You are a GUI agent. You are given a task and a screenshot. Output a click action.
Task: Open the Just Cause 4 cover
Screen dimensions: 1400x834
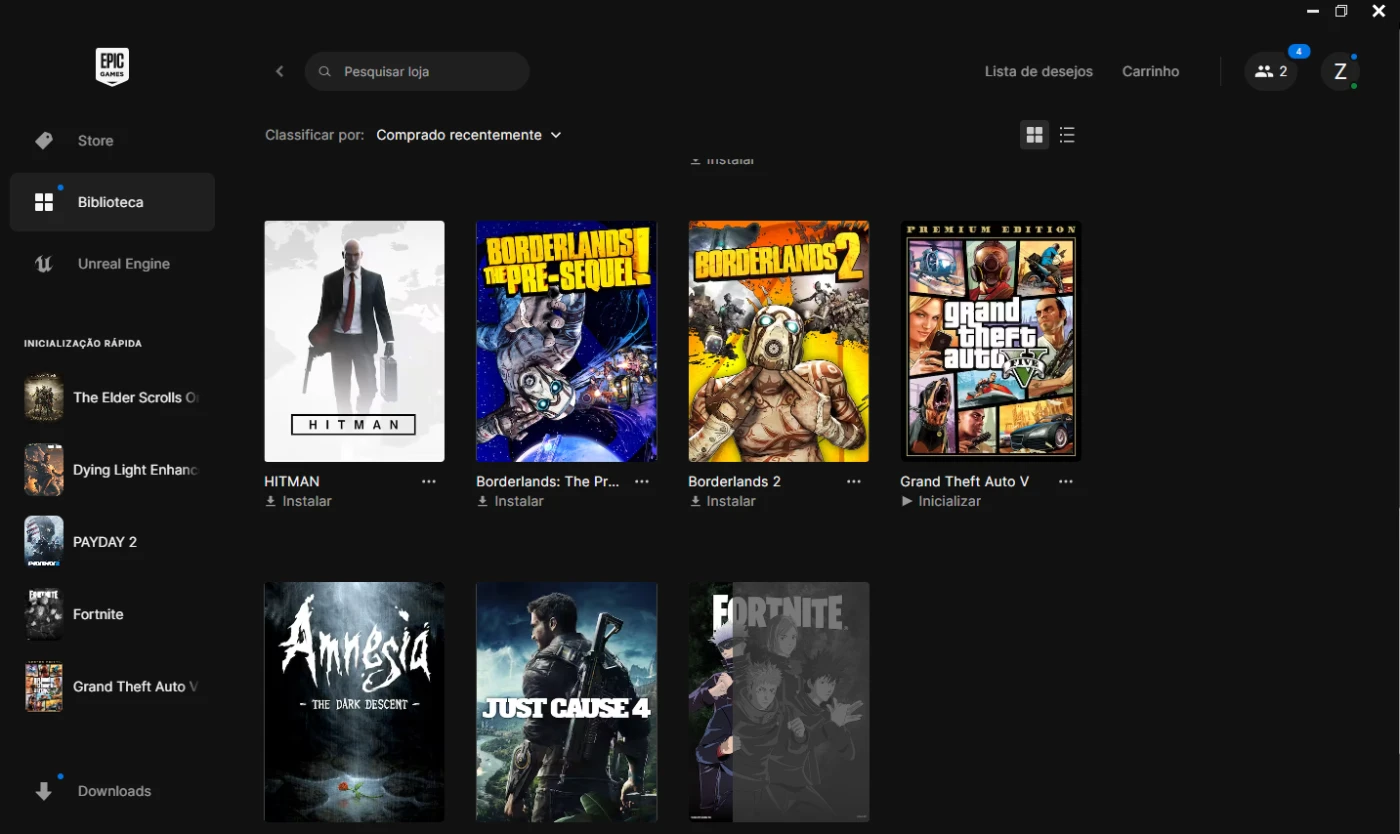pos(566,702)
